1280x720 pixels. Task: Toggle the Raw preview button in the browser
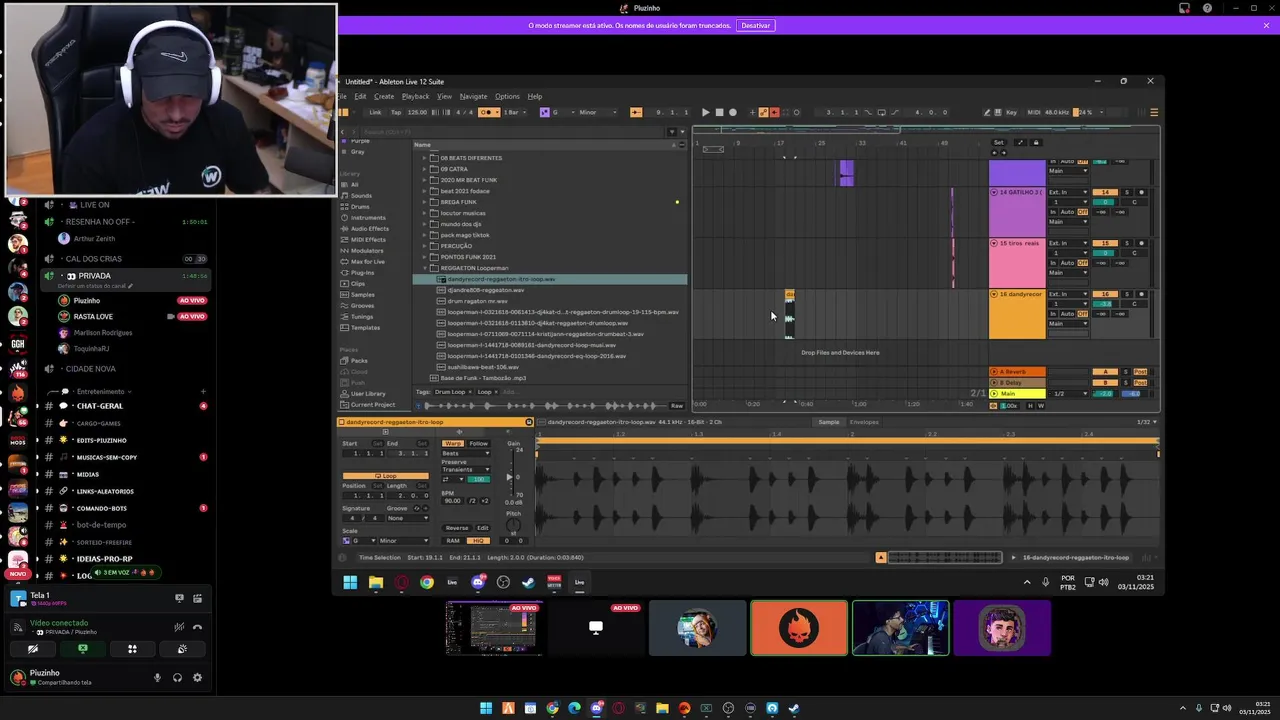[677, 406]
